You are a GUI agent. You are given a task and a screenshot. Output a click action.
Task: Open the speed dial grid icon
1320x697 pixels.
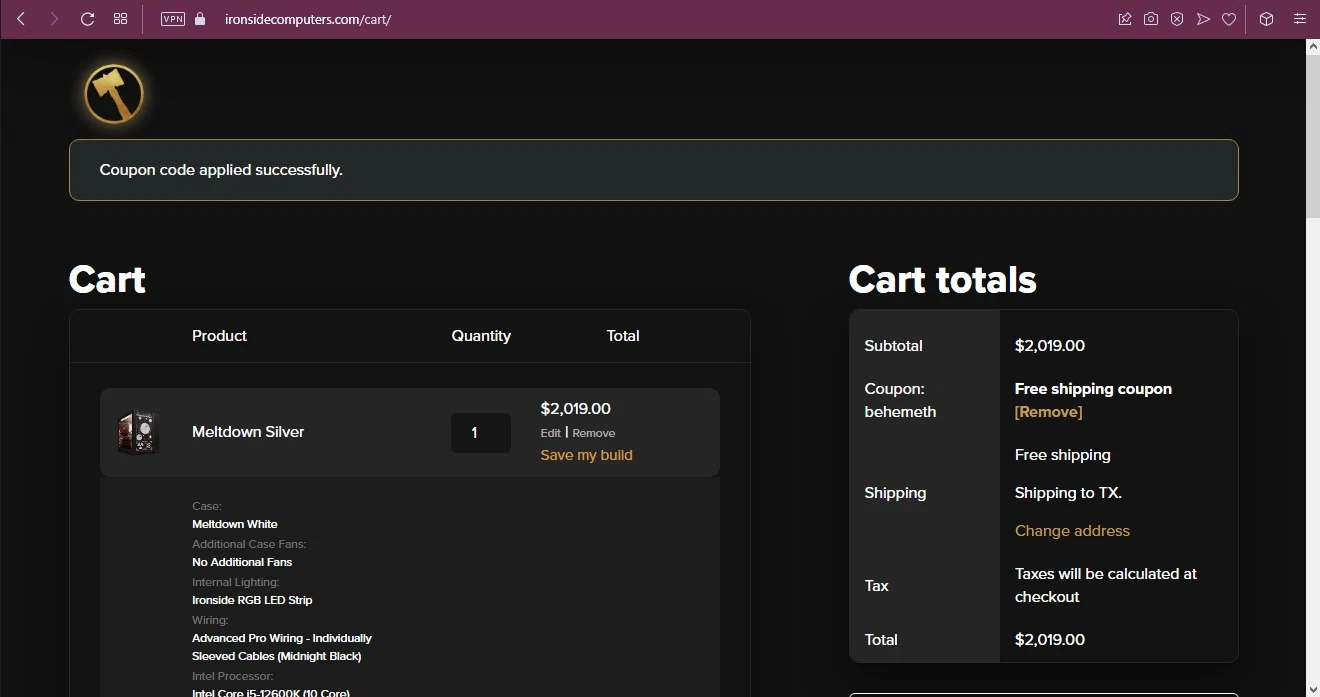(x=120, y=19)
